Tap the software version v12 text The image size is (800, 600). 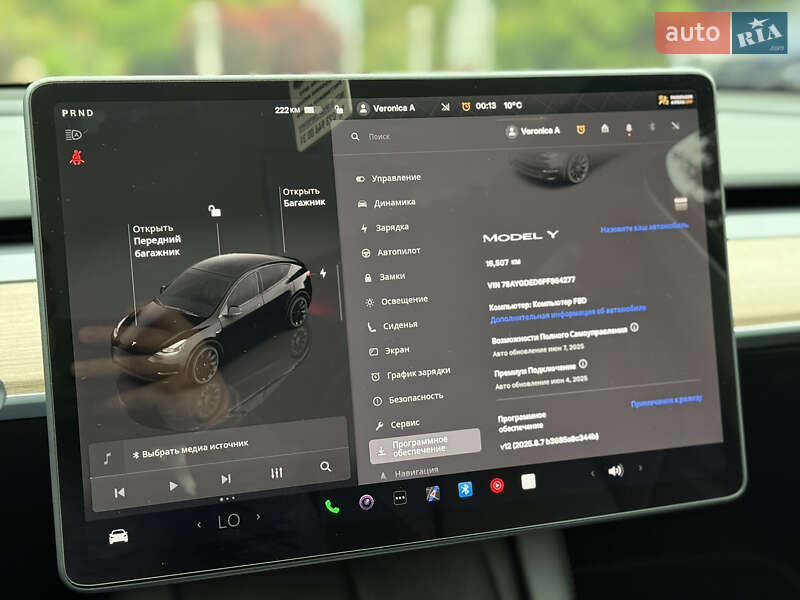click(549, 441)
